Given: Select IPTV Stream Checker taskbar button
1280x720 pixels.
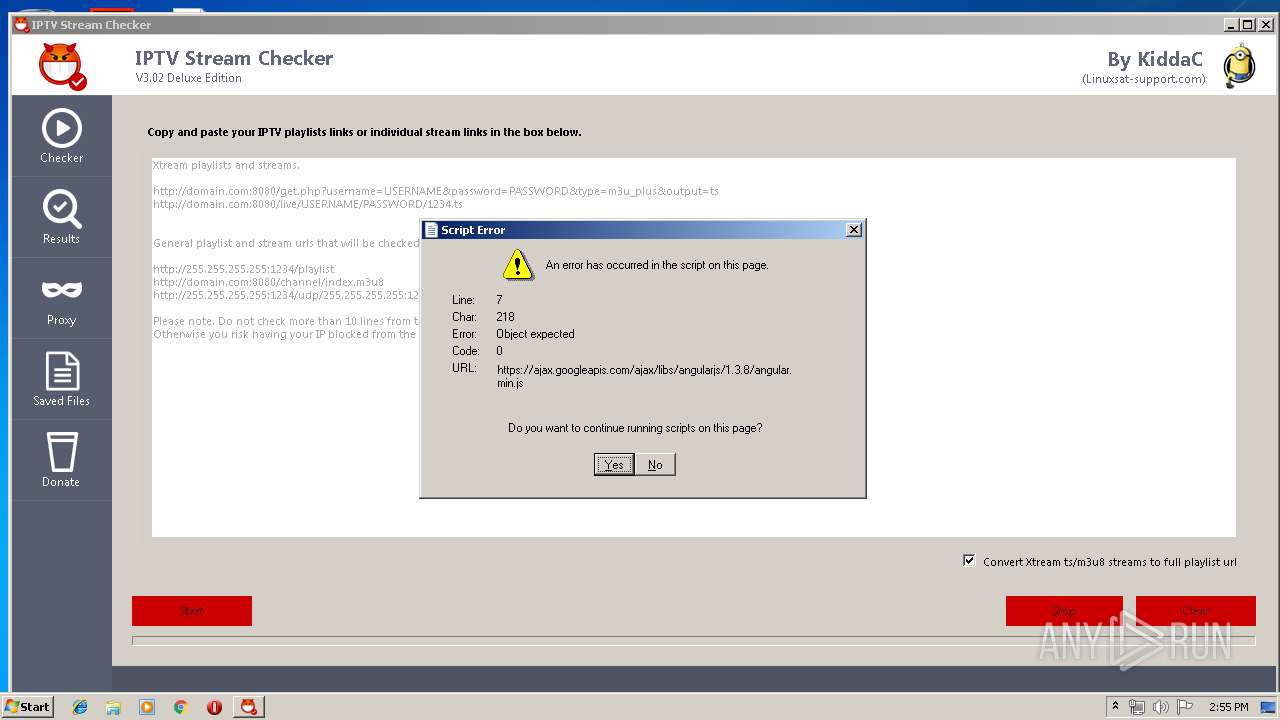Looking at the screenshot, I should [x=249, y=707].
